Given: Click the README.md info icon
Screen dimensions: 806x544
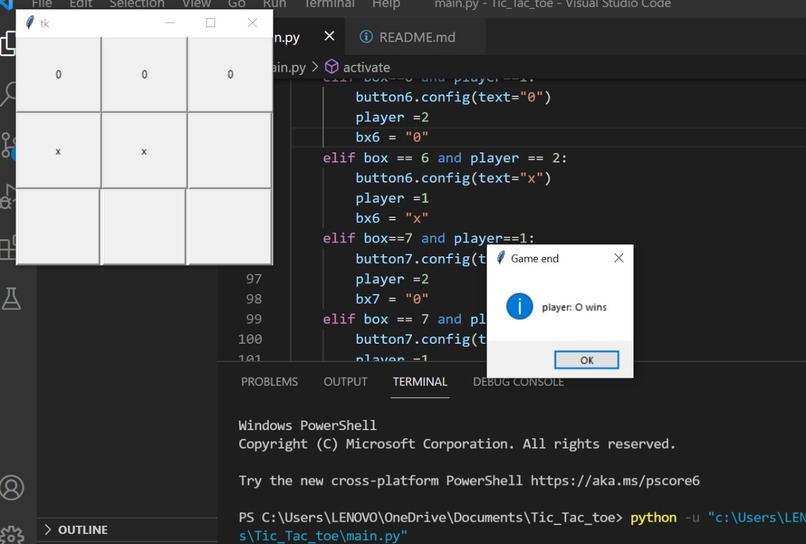Looking at the screenshot, I should [366, 37].
